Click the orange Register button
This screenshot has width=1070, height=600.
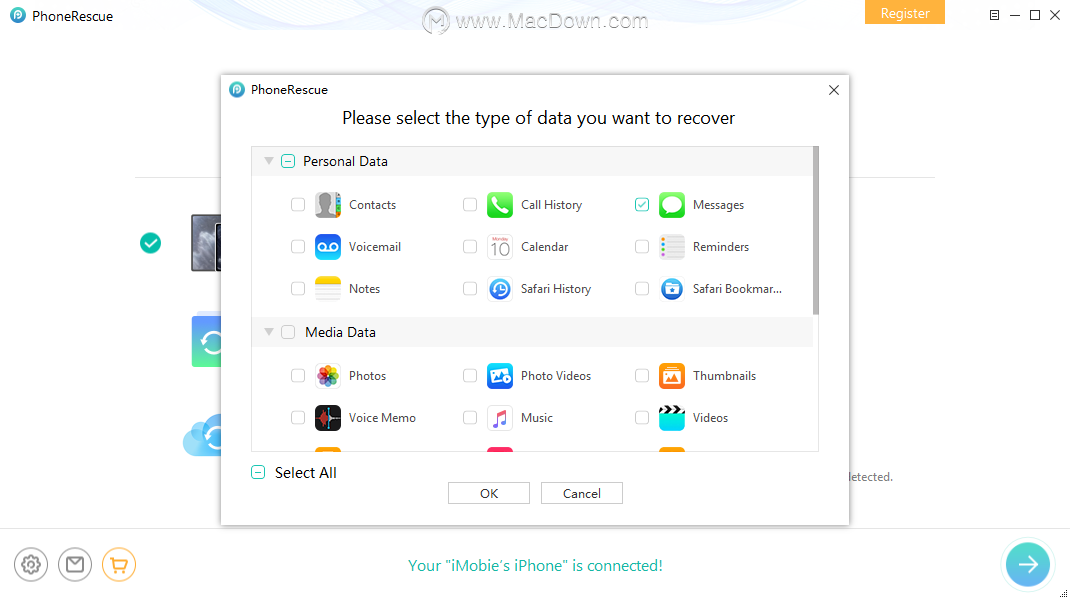905,12
